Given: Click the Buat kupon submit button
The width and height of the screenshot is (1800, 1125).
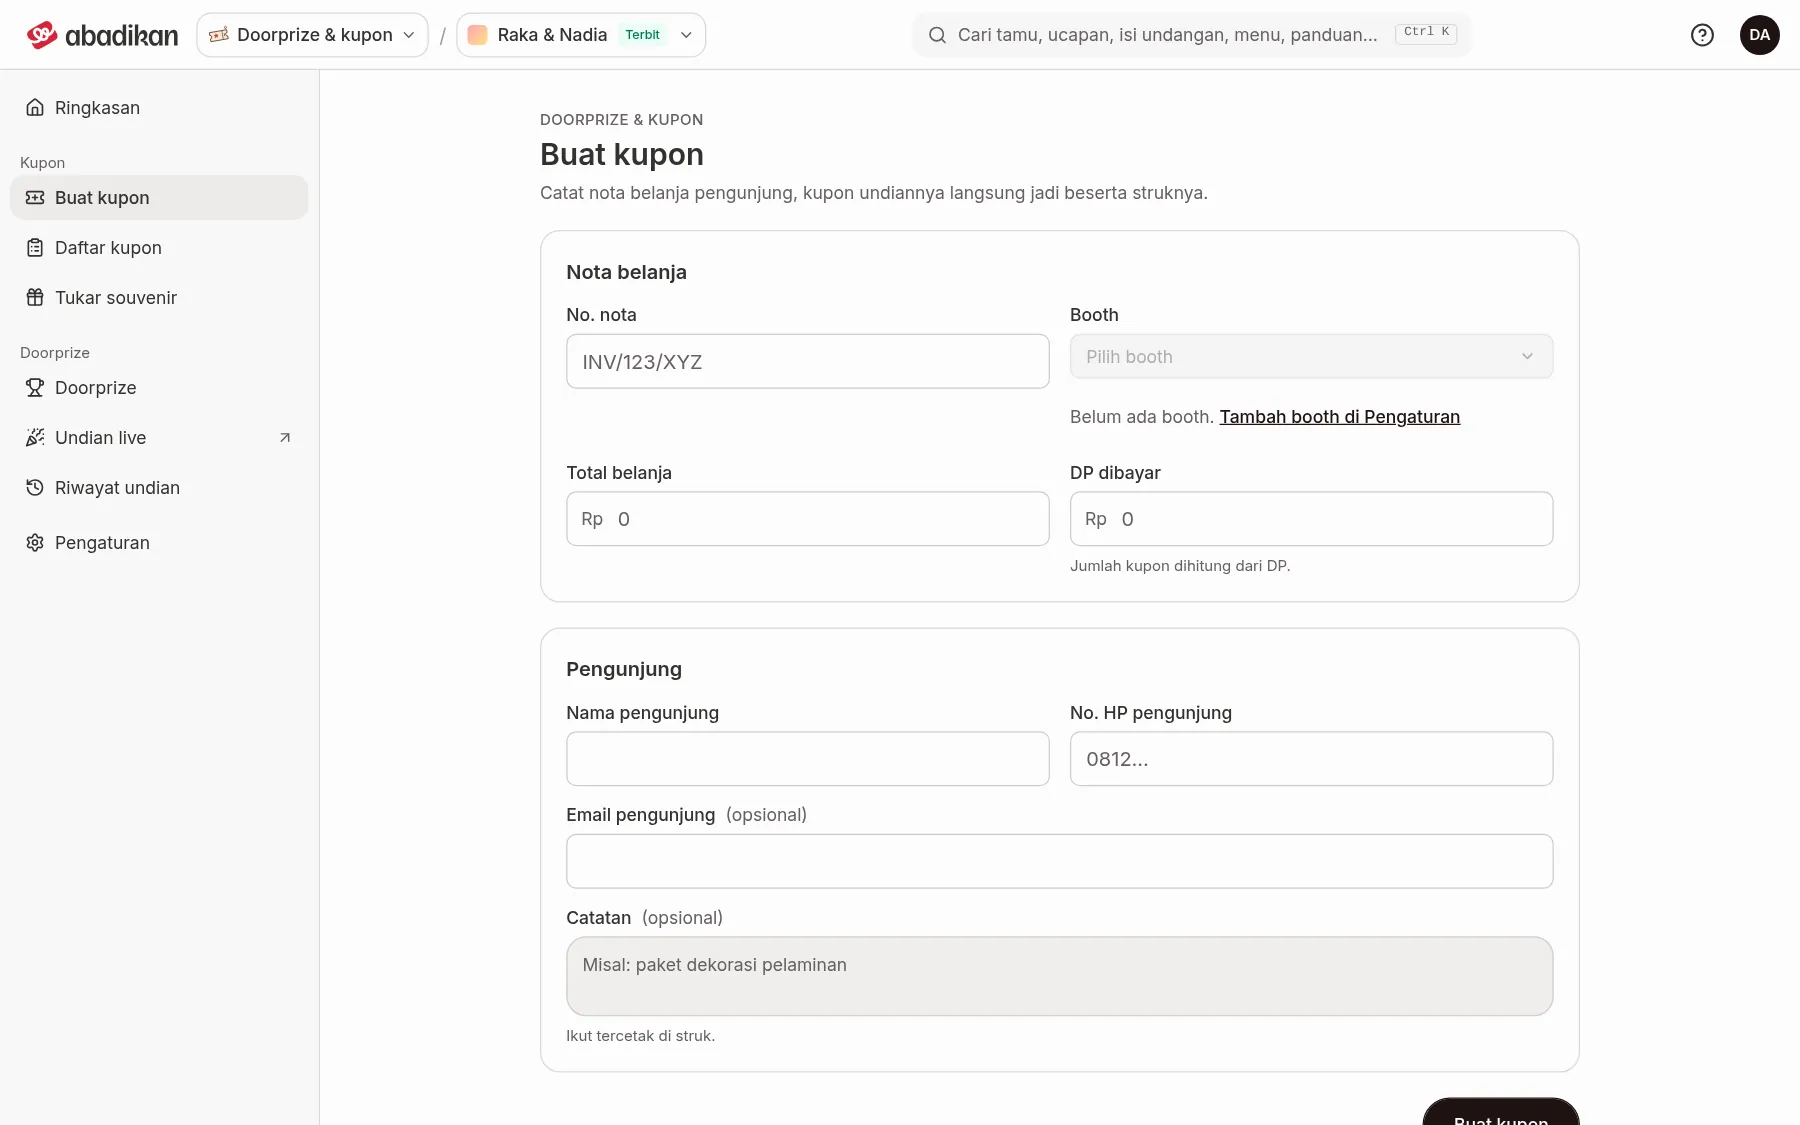Looking at the screenshot, I should [1501, 1111].
